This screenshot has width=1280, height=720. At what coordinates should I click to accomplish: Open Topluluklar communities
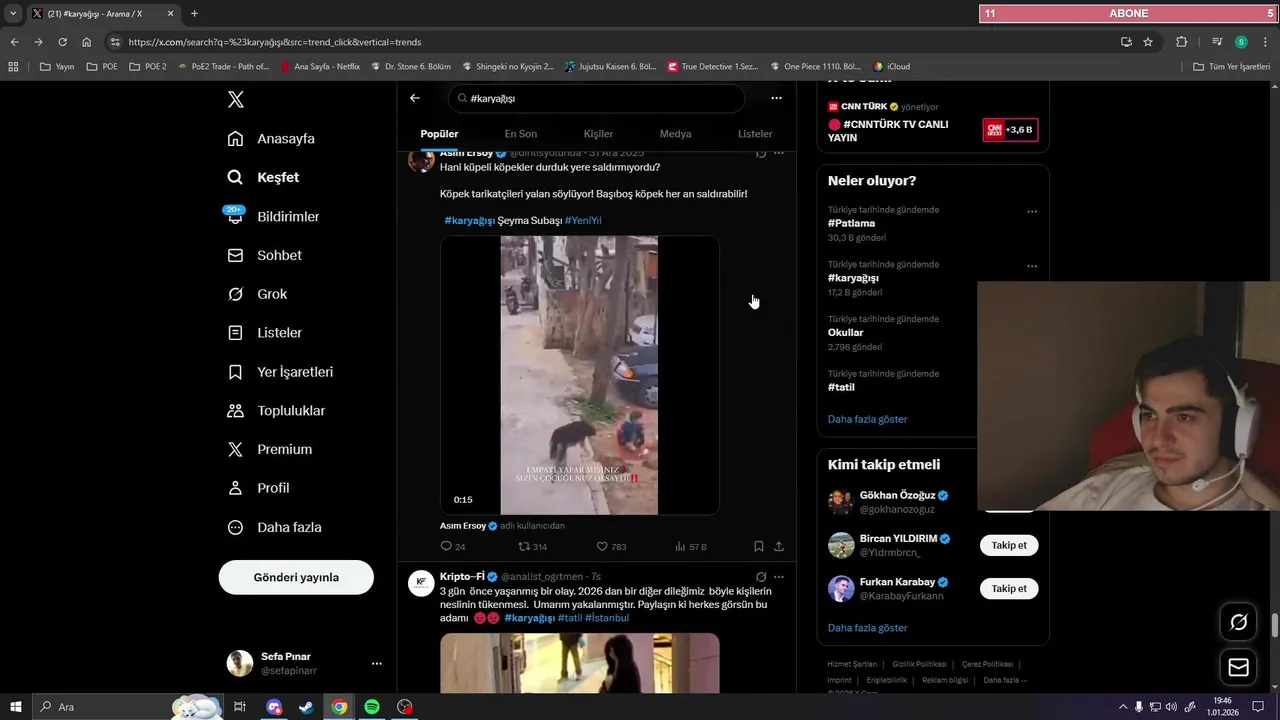[276, 411]
